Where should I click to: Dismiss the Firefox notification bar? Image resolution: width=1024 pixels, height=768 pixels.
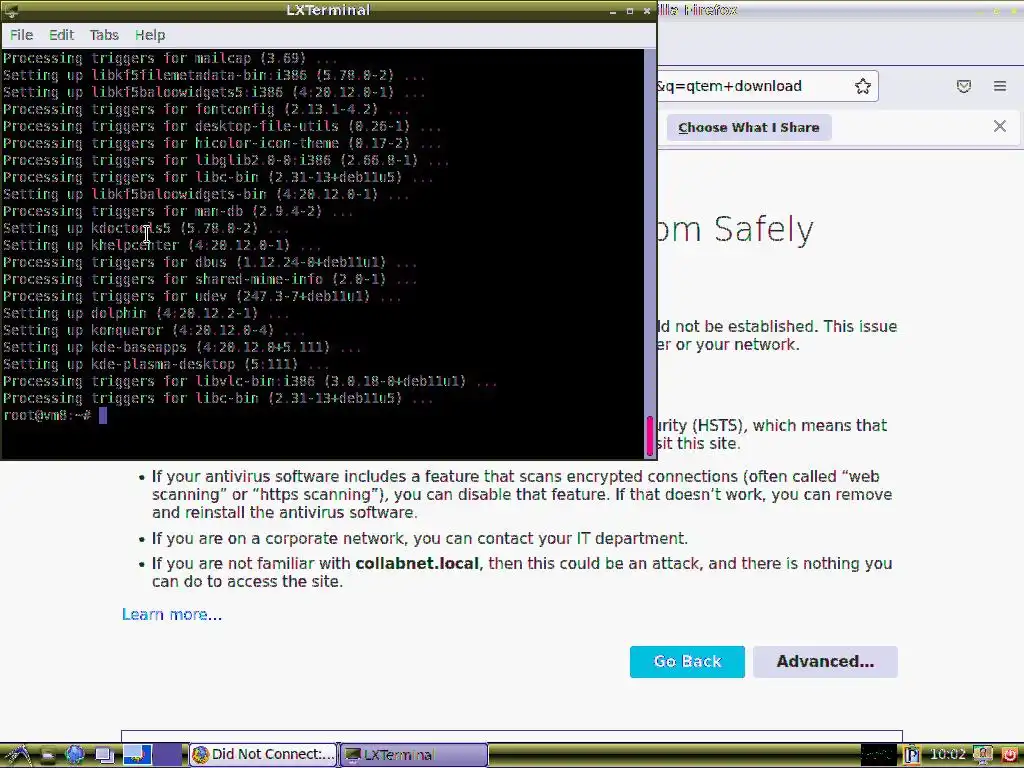pos(1000,126)
